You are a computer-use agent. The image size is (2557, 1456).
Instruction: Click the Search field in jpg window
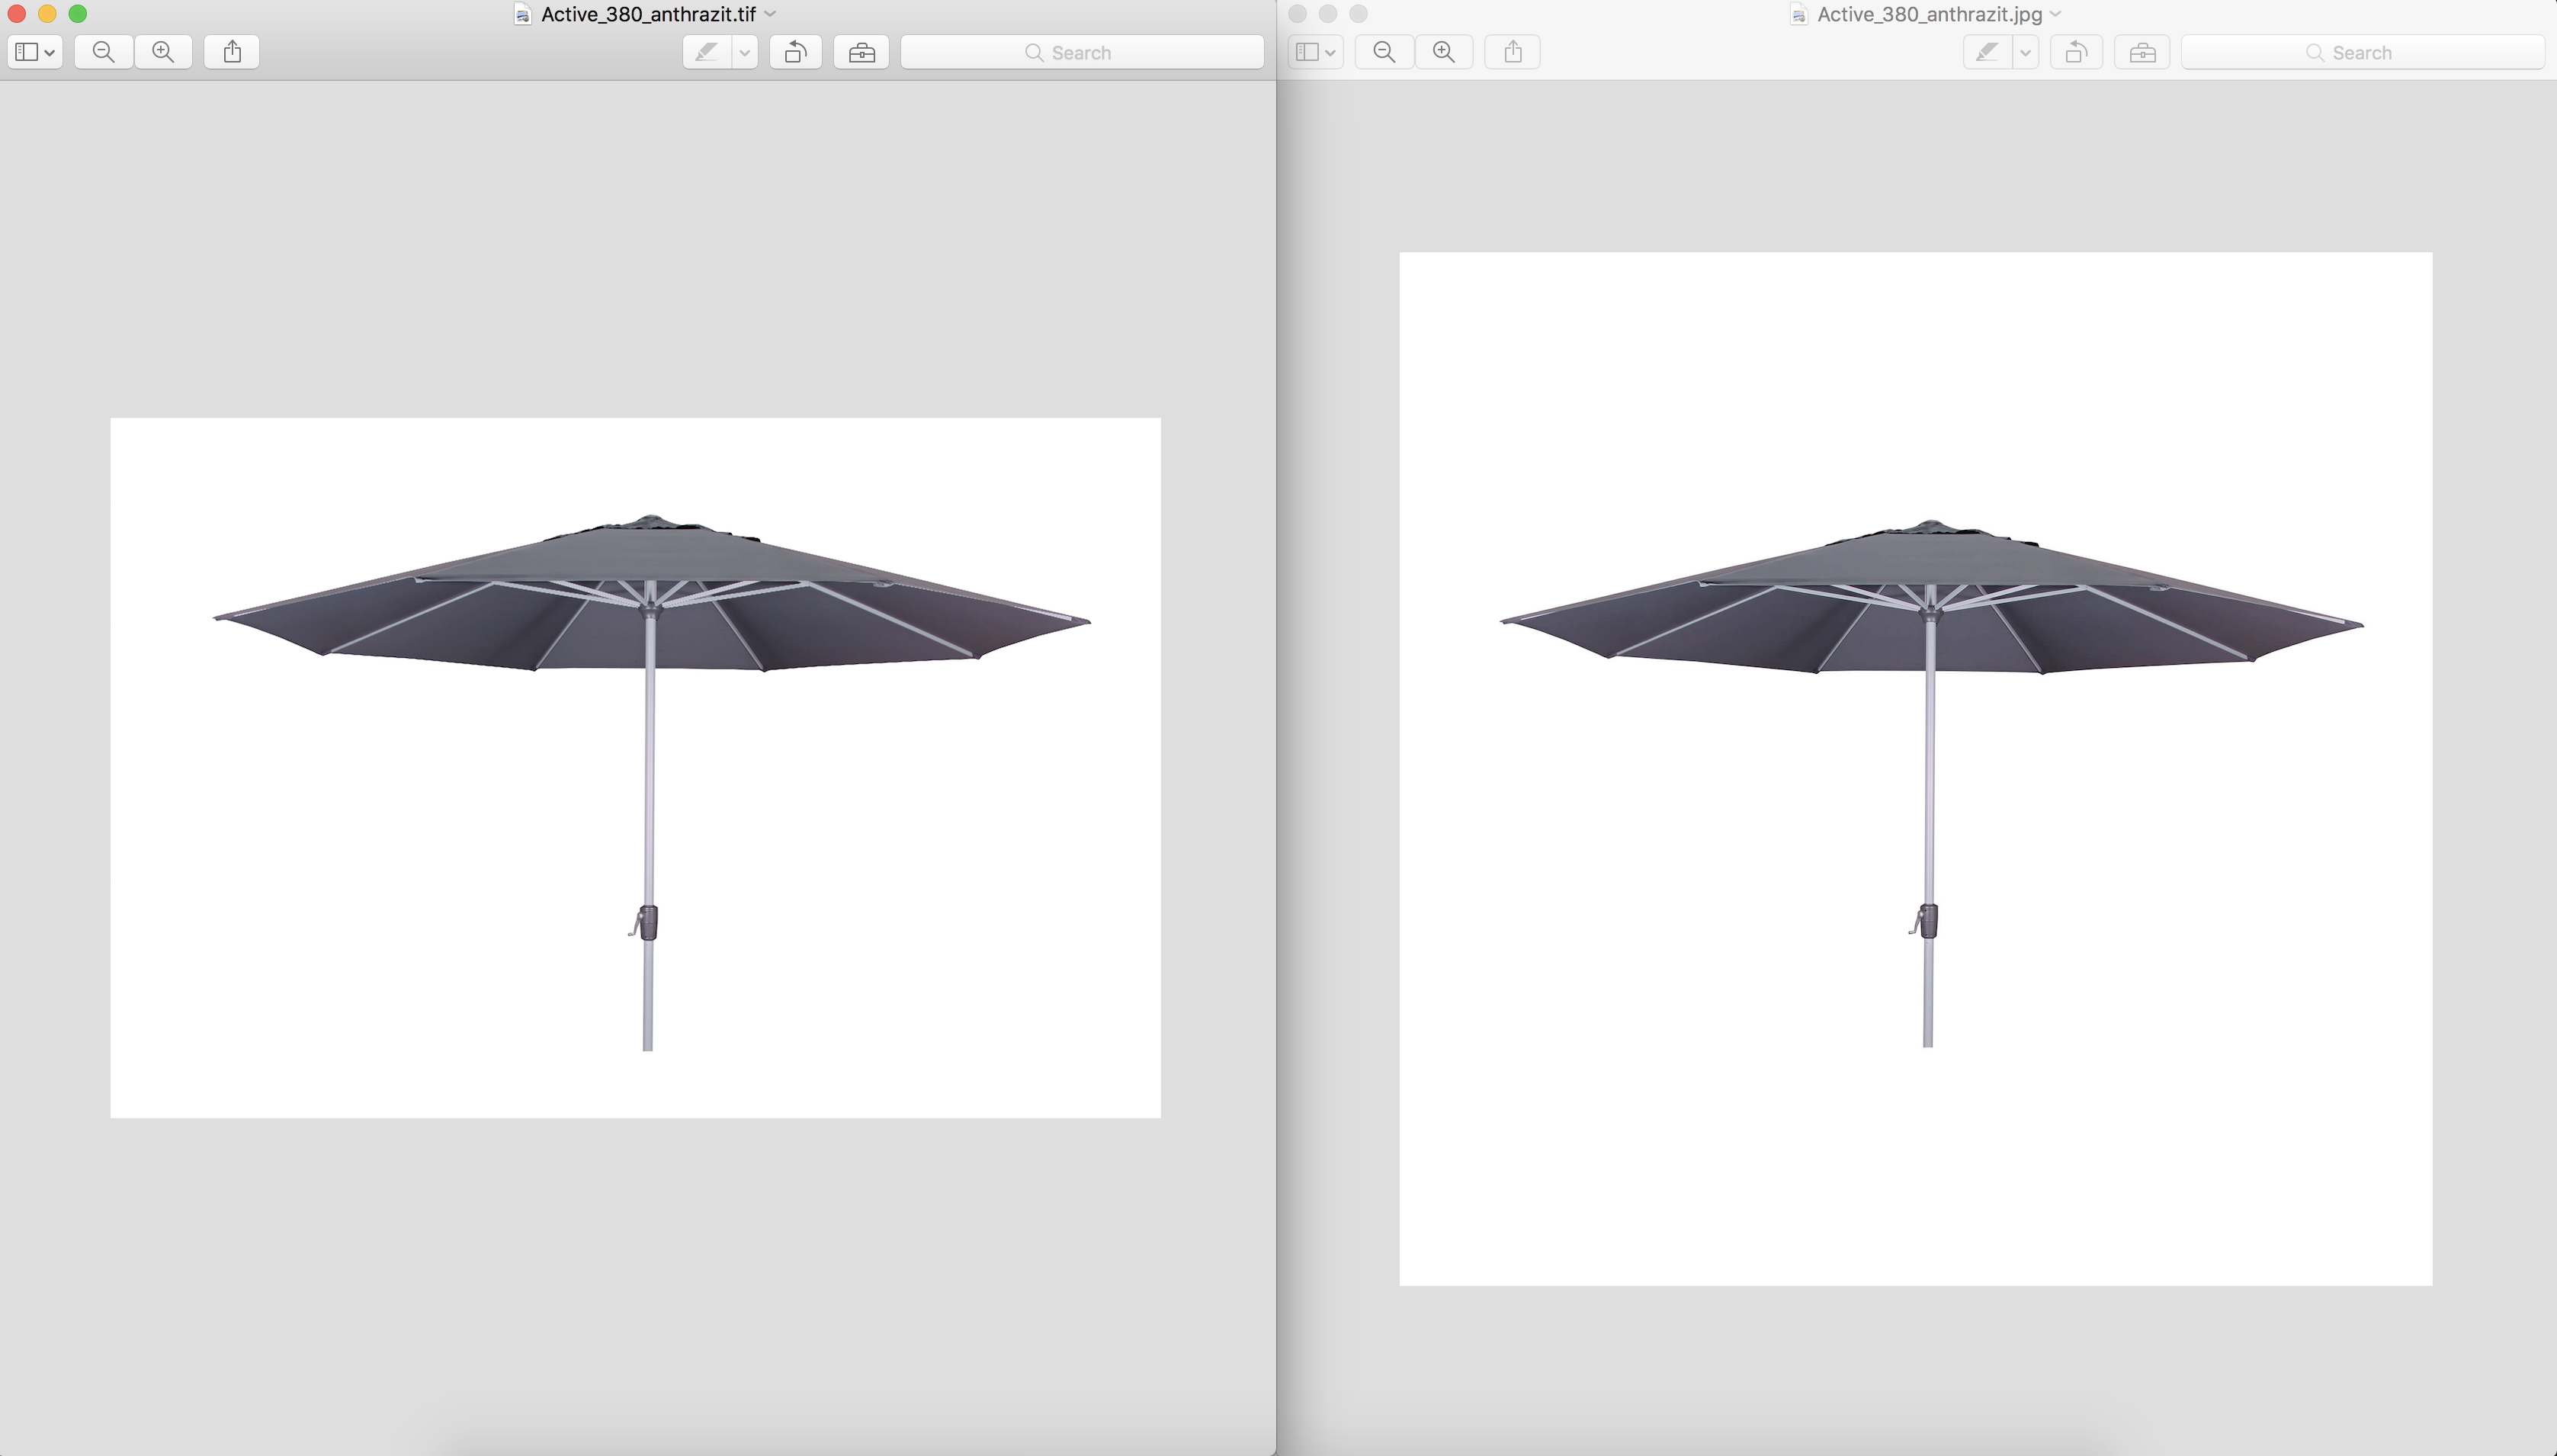[2362, 52]
